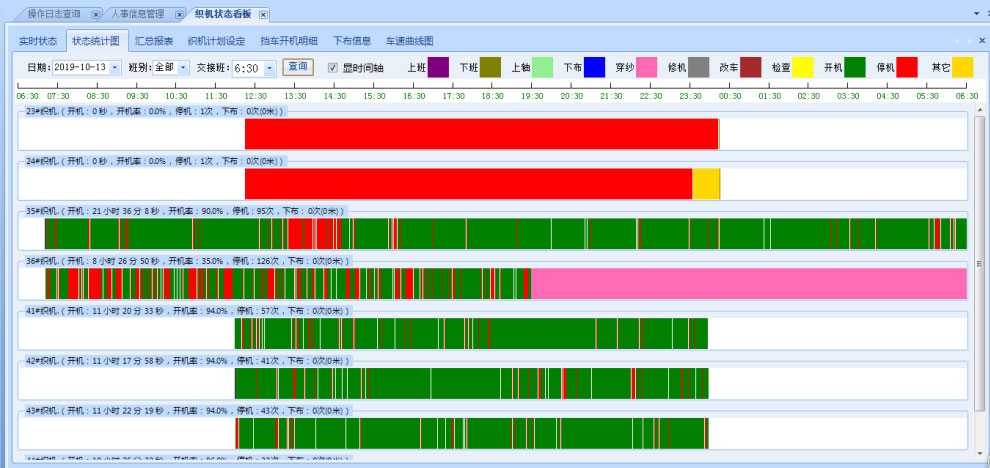990x468 pixels.
Task: Expand the 日期 date dropdown
Action: click(x=115, y=68)
